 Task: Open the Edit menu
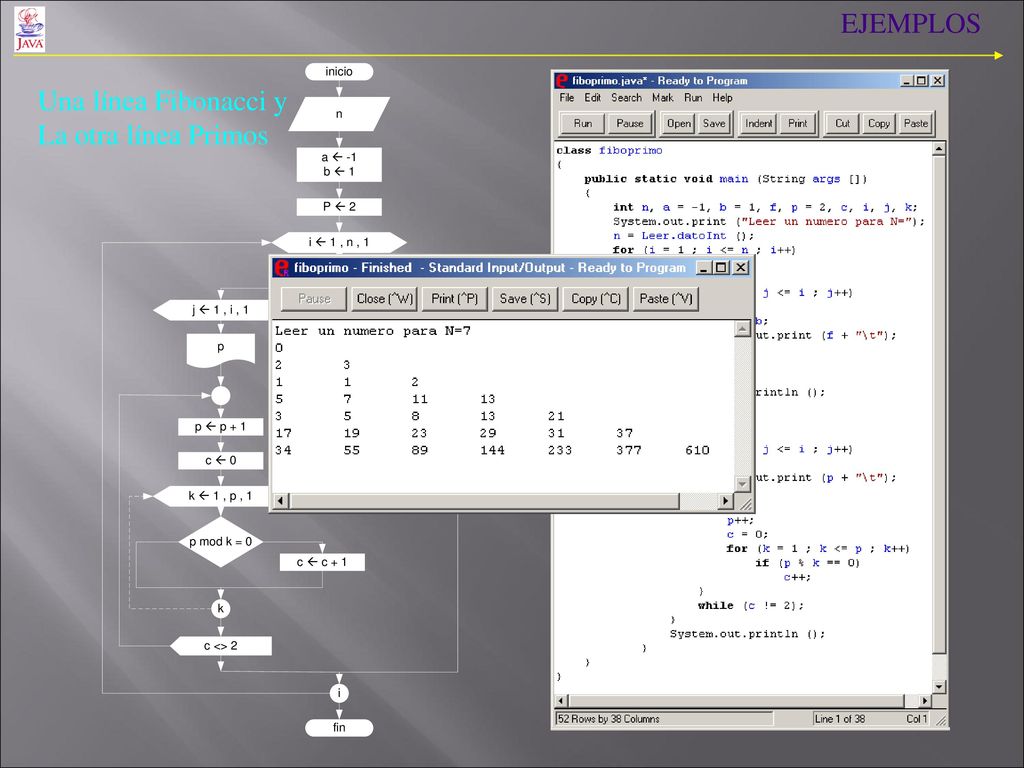pyautogui.click(x=592, y=97)
